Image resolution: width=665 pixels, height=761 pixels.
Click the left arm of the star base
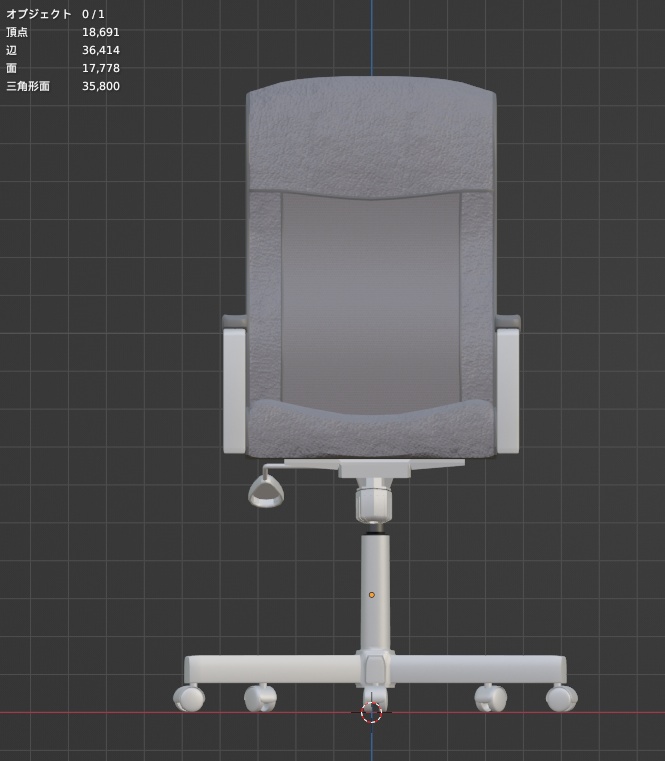(x=272, y=670)
